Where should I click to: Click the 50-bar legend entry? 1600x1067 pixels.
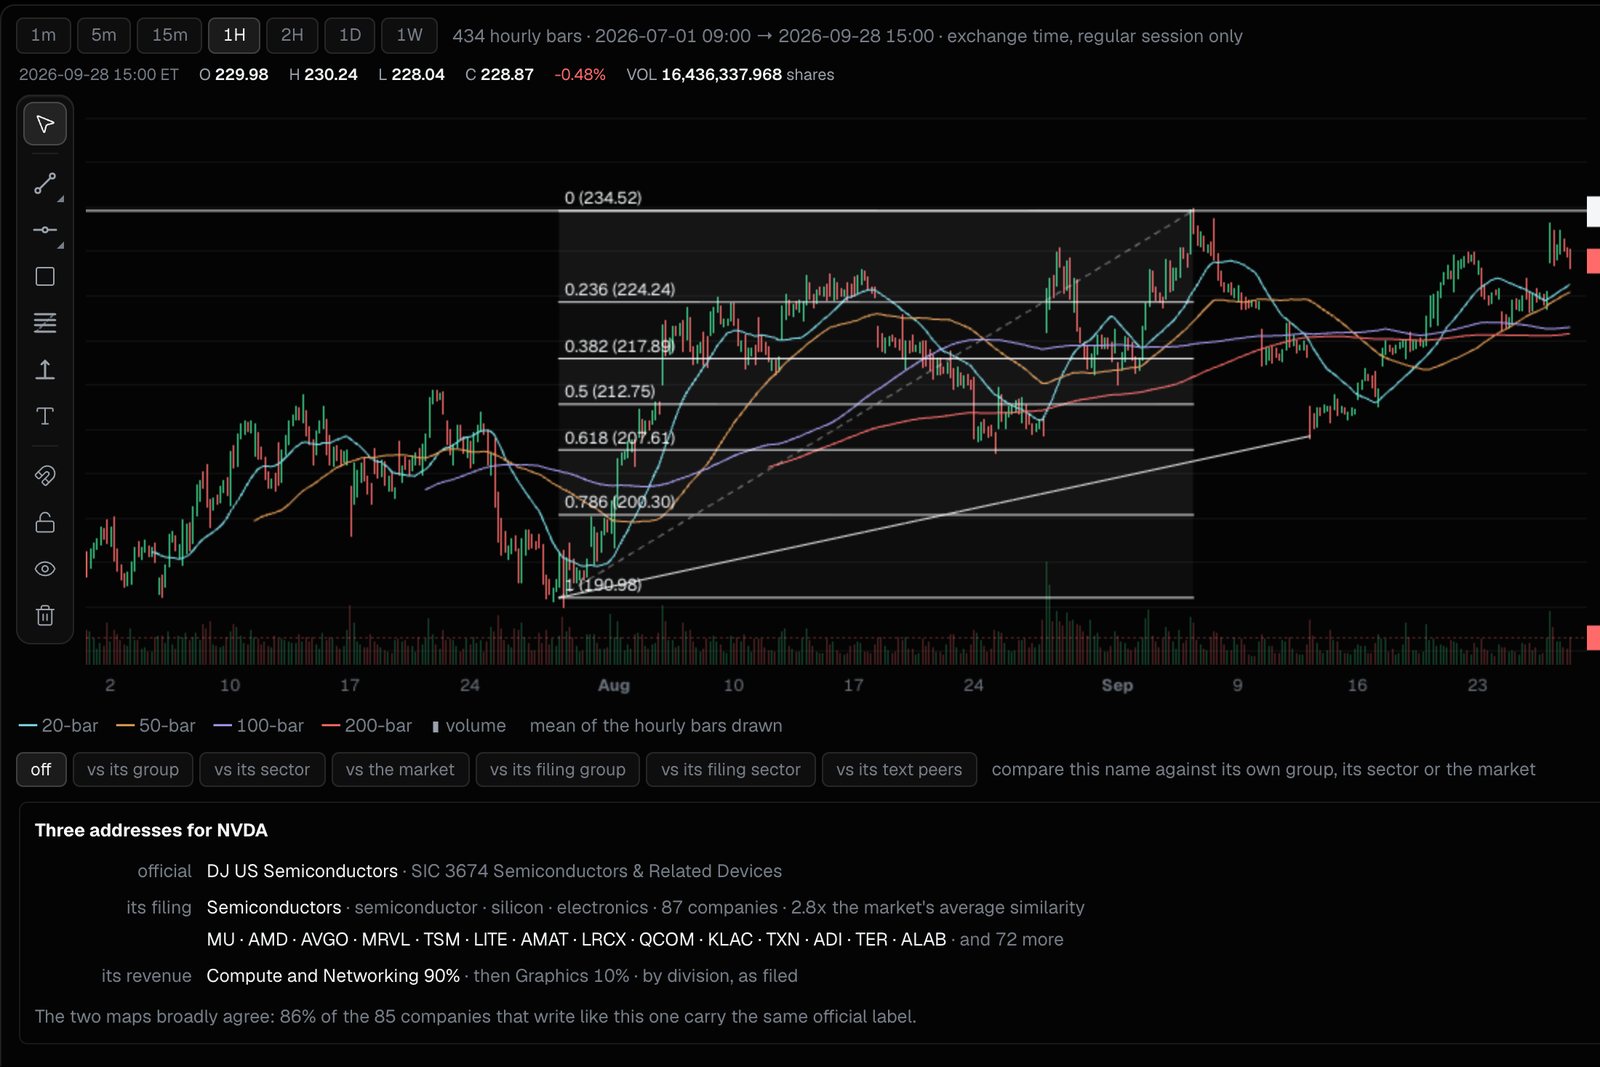[x=156, y=726]
